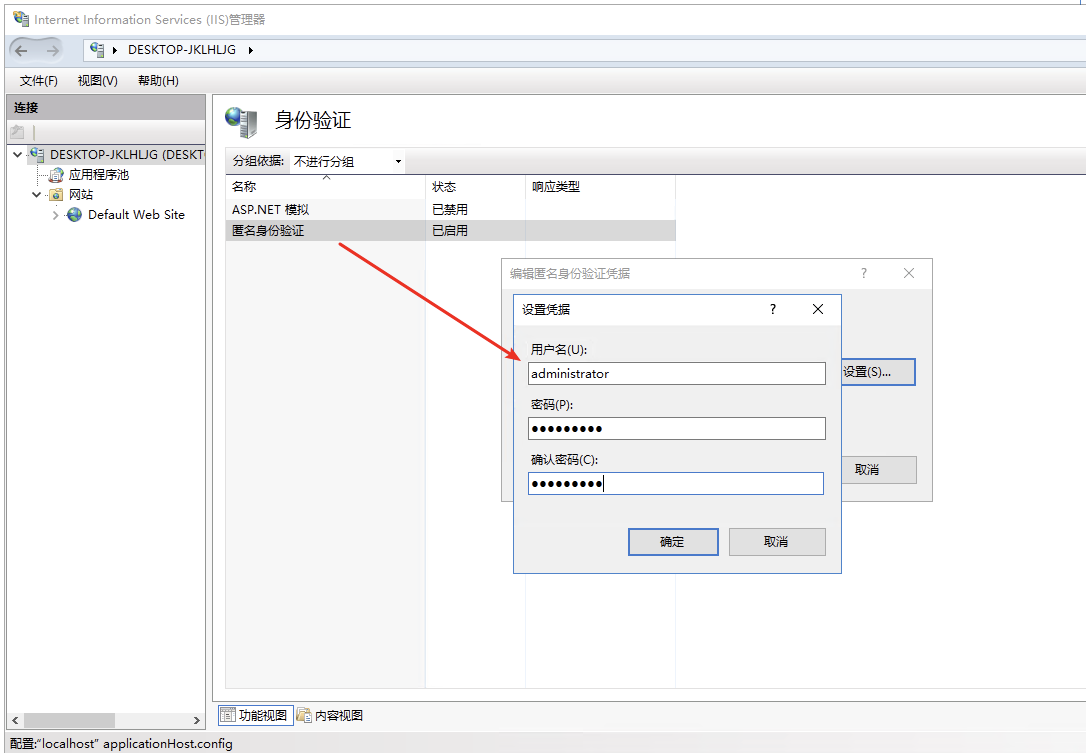Click the left arrow of the connections scrollbar
Viewport: 1086px width, 753px height.
point(15,720)
